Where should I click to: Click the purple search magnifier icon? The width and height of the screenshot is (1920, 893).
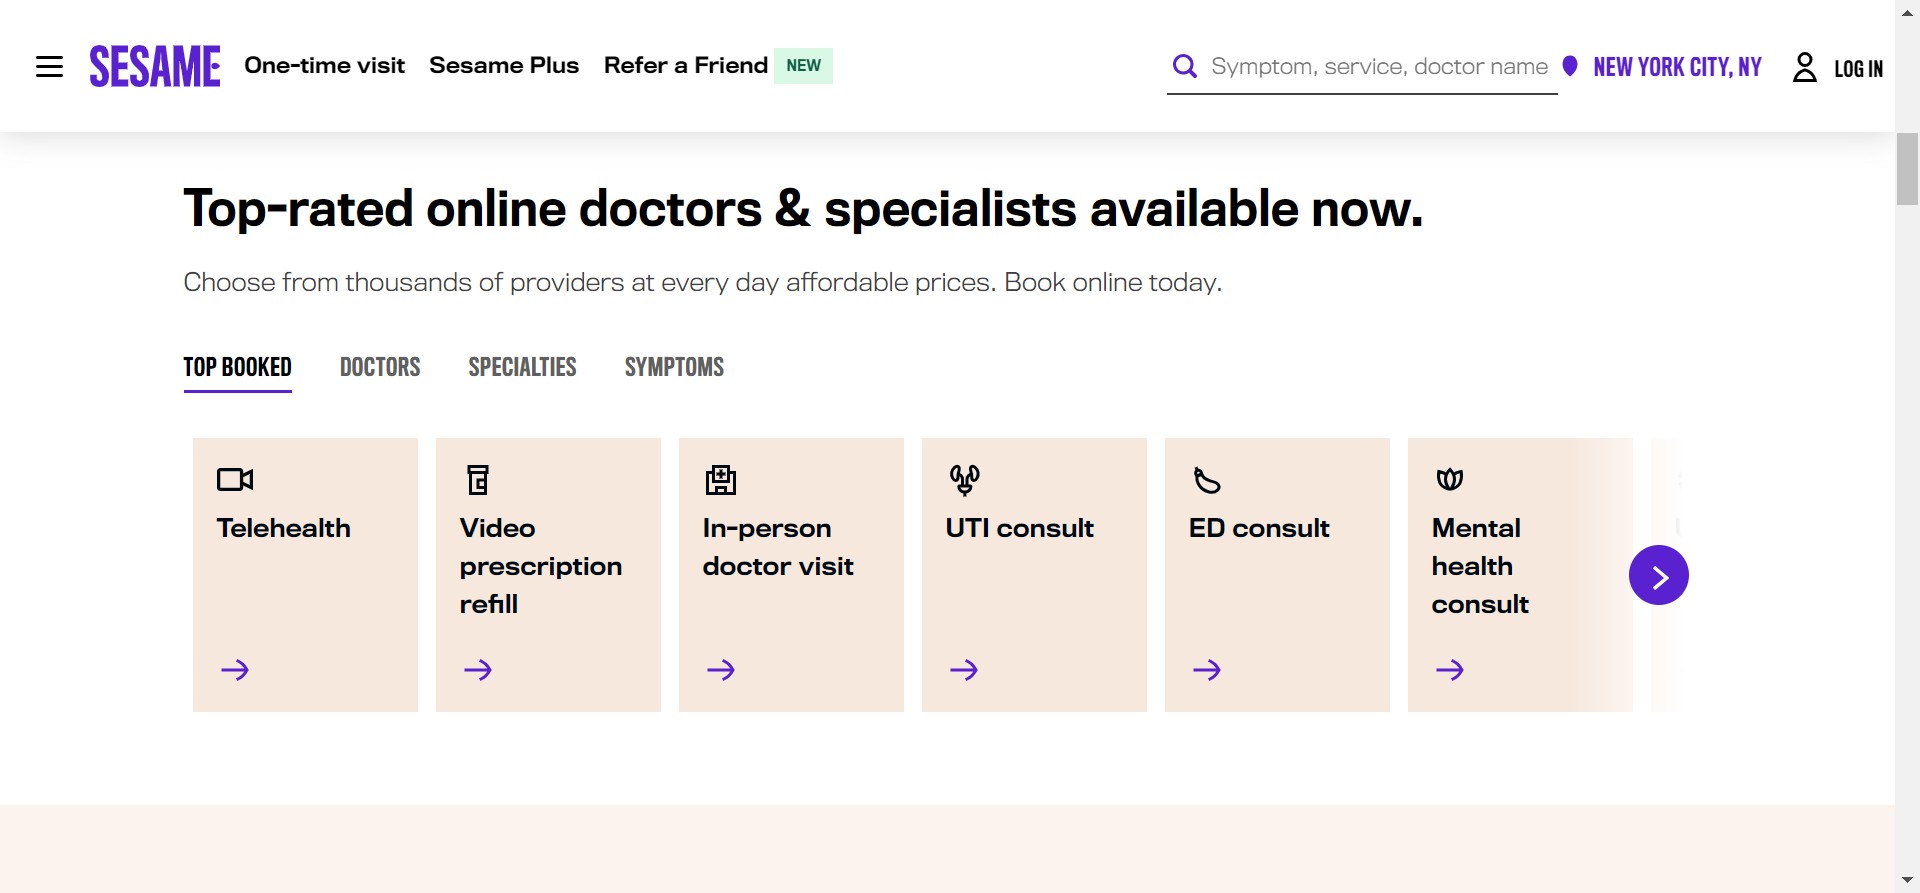pos(1184,66)
